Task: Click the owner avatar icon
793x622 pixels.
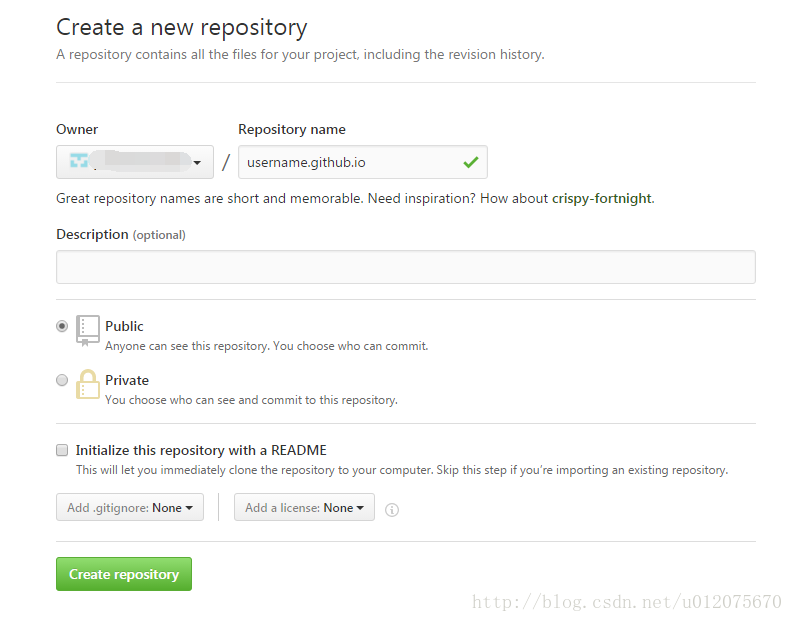Action: [79, 161]
